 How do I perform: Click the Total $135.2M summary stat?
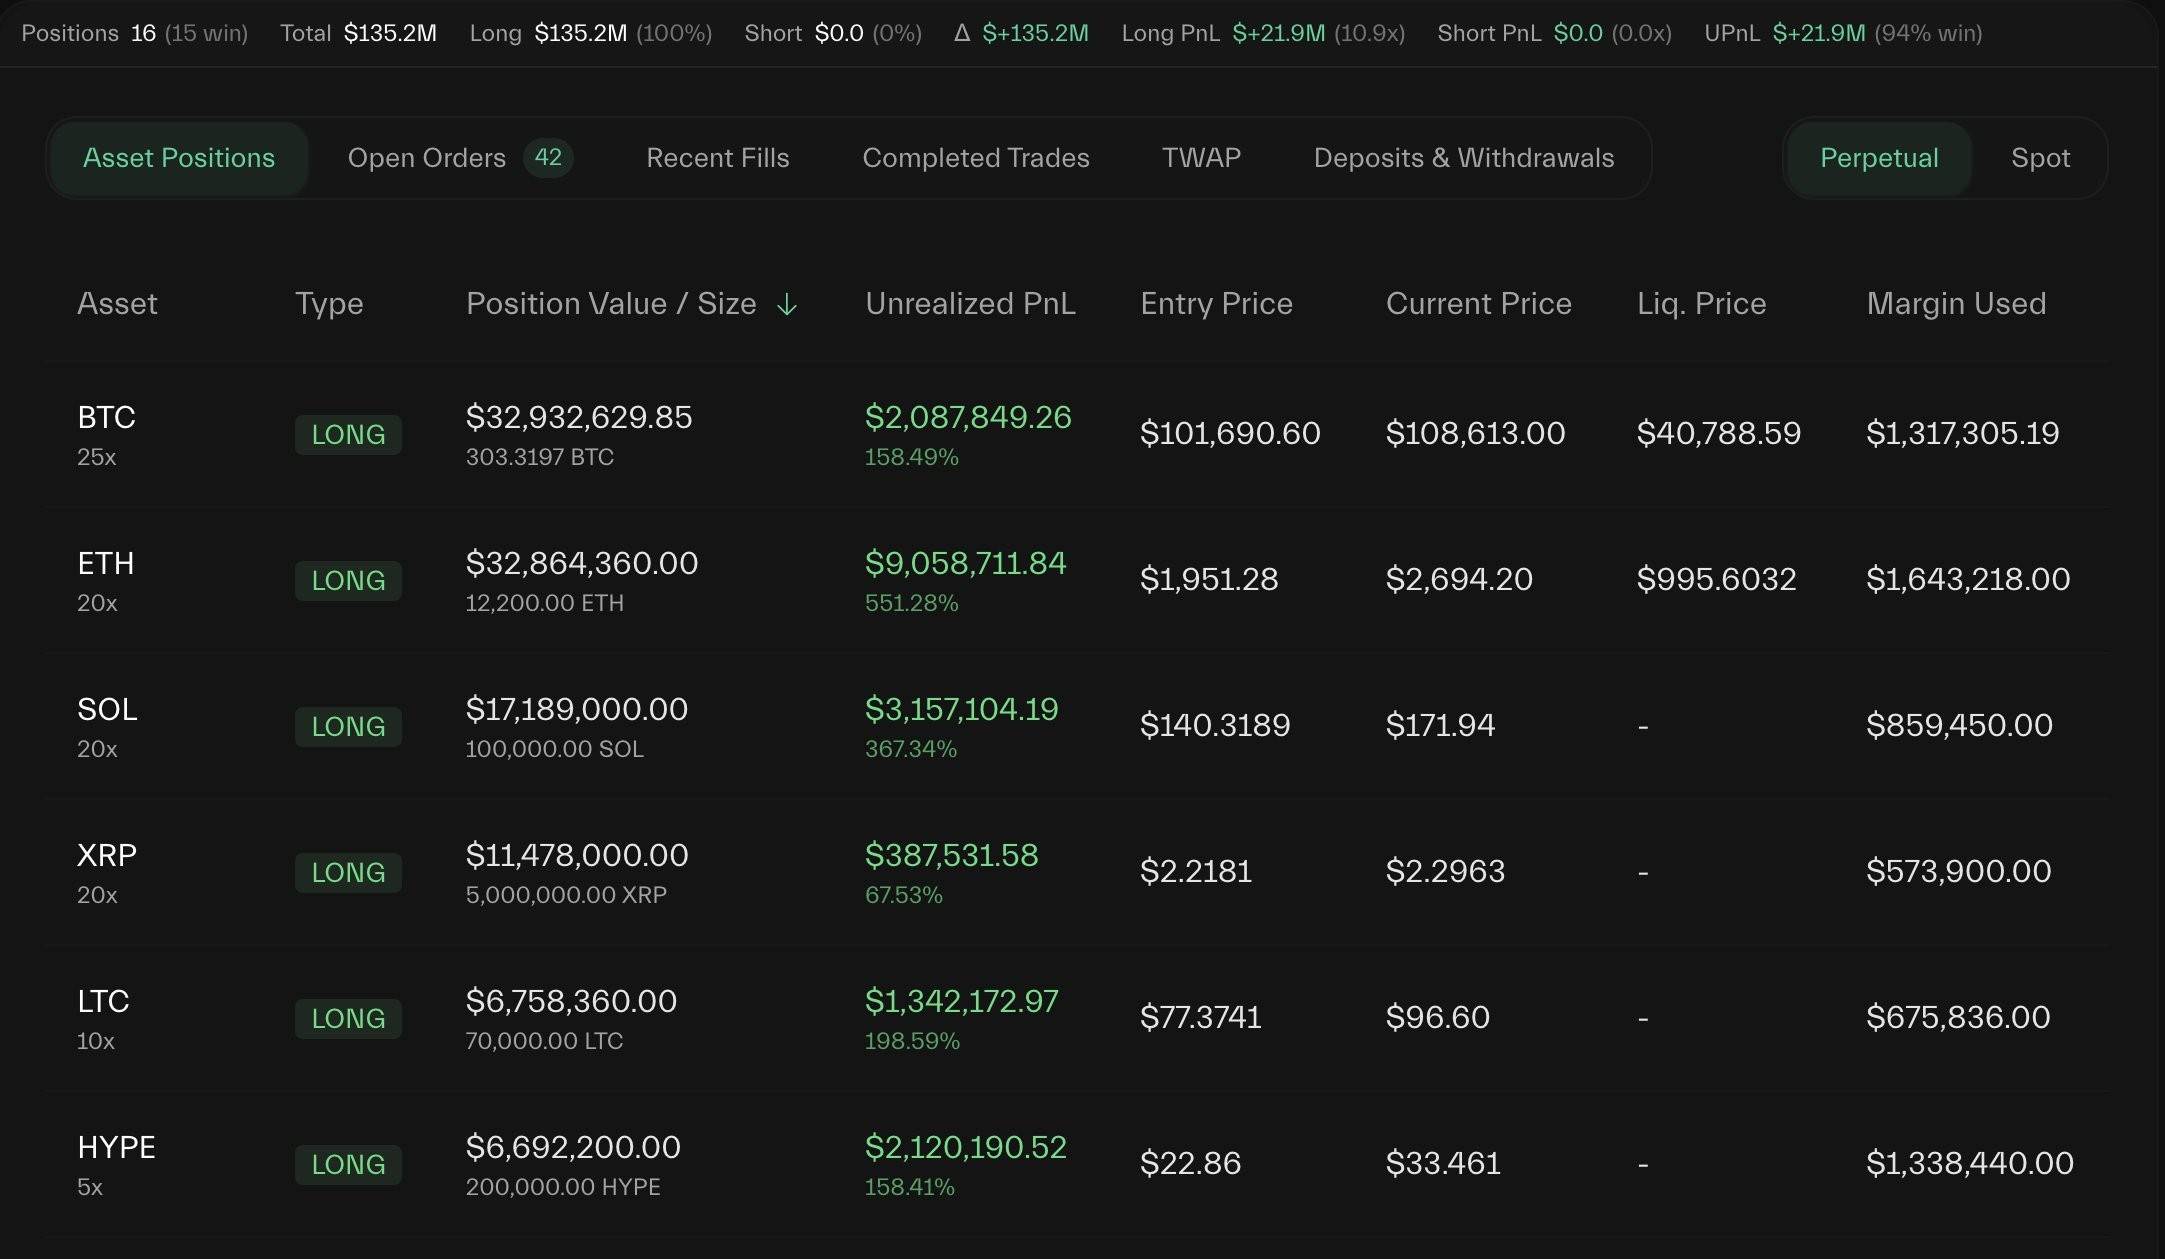[358, 33]
